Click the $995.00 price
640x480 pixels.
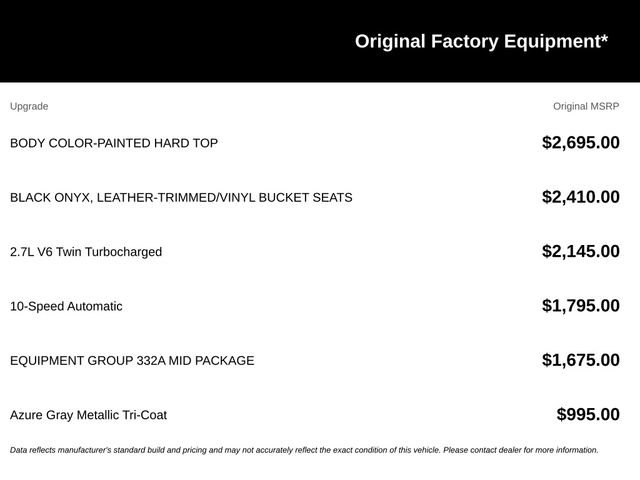pos(588,414)
